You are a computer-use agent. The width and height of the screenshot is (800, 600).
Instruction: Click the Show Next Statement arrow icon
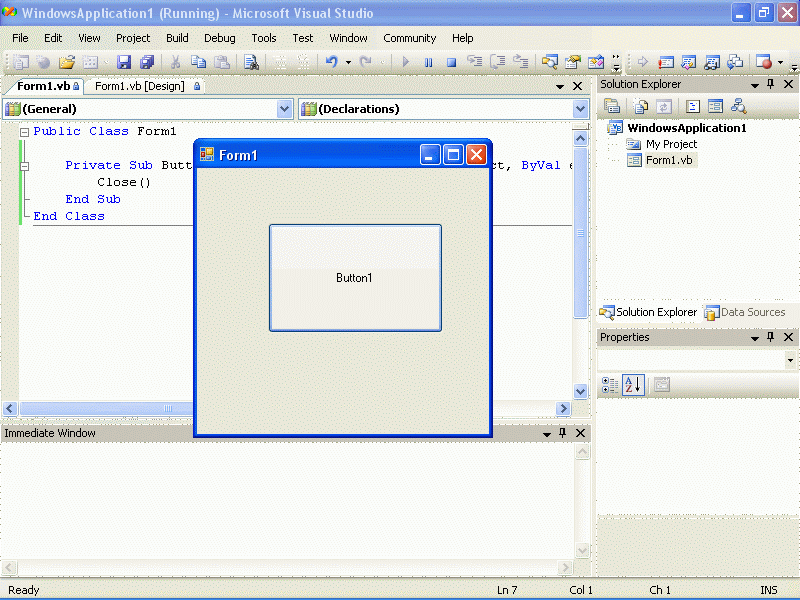643,62
